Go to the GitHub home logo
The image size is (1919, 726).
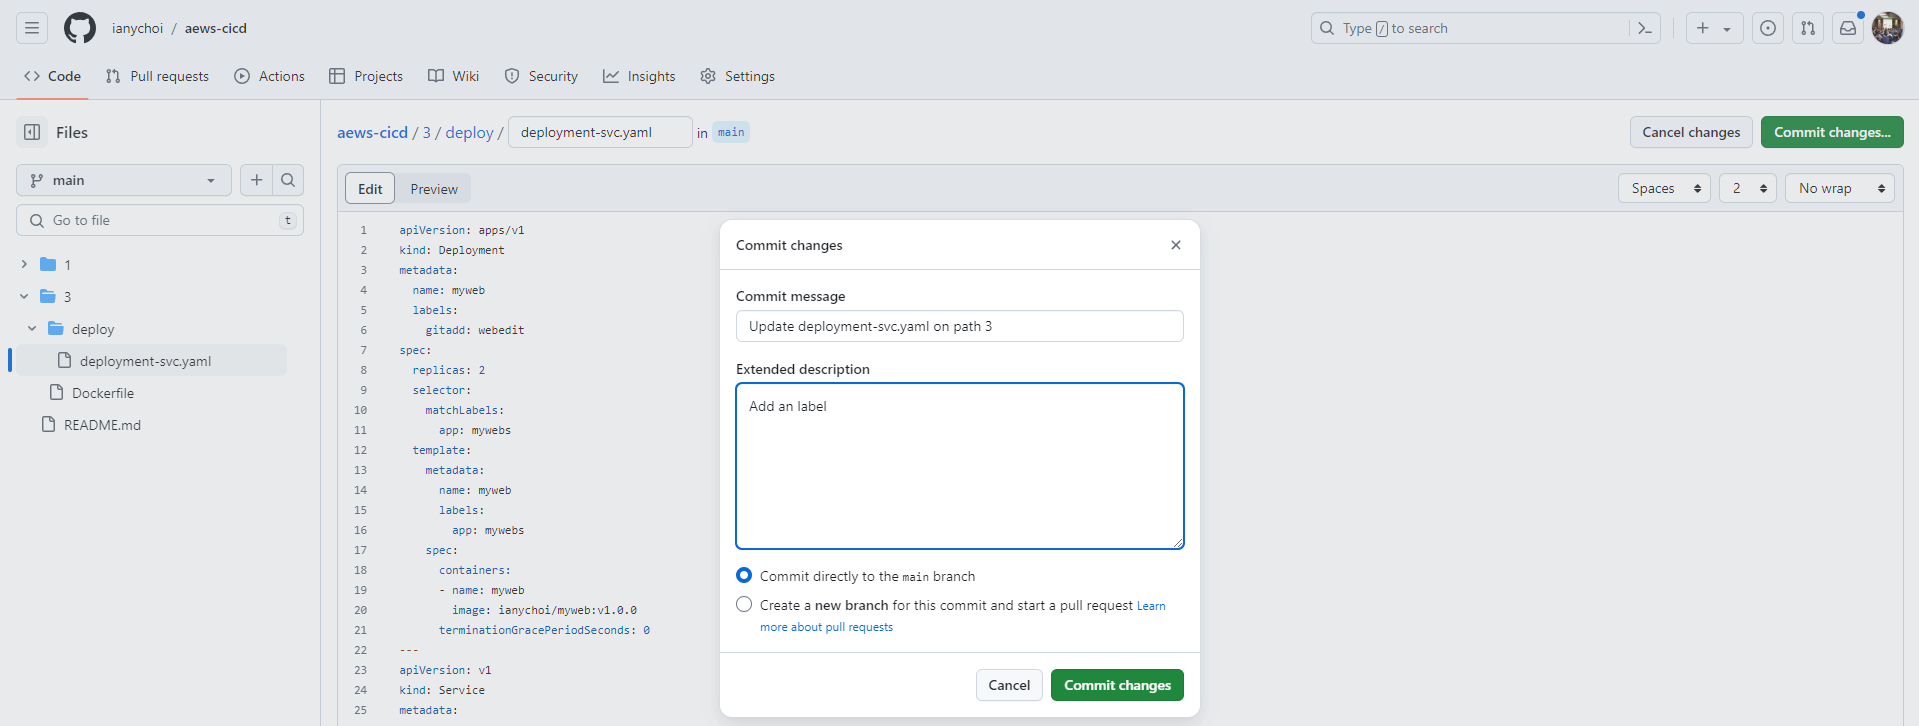point(80,28)
